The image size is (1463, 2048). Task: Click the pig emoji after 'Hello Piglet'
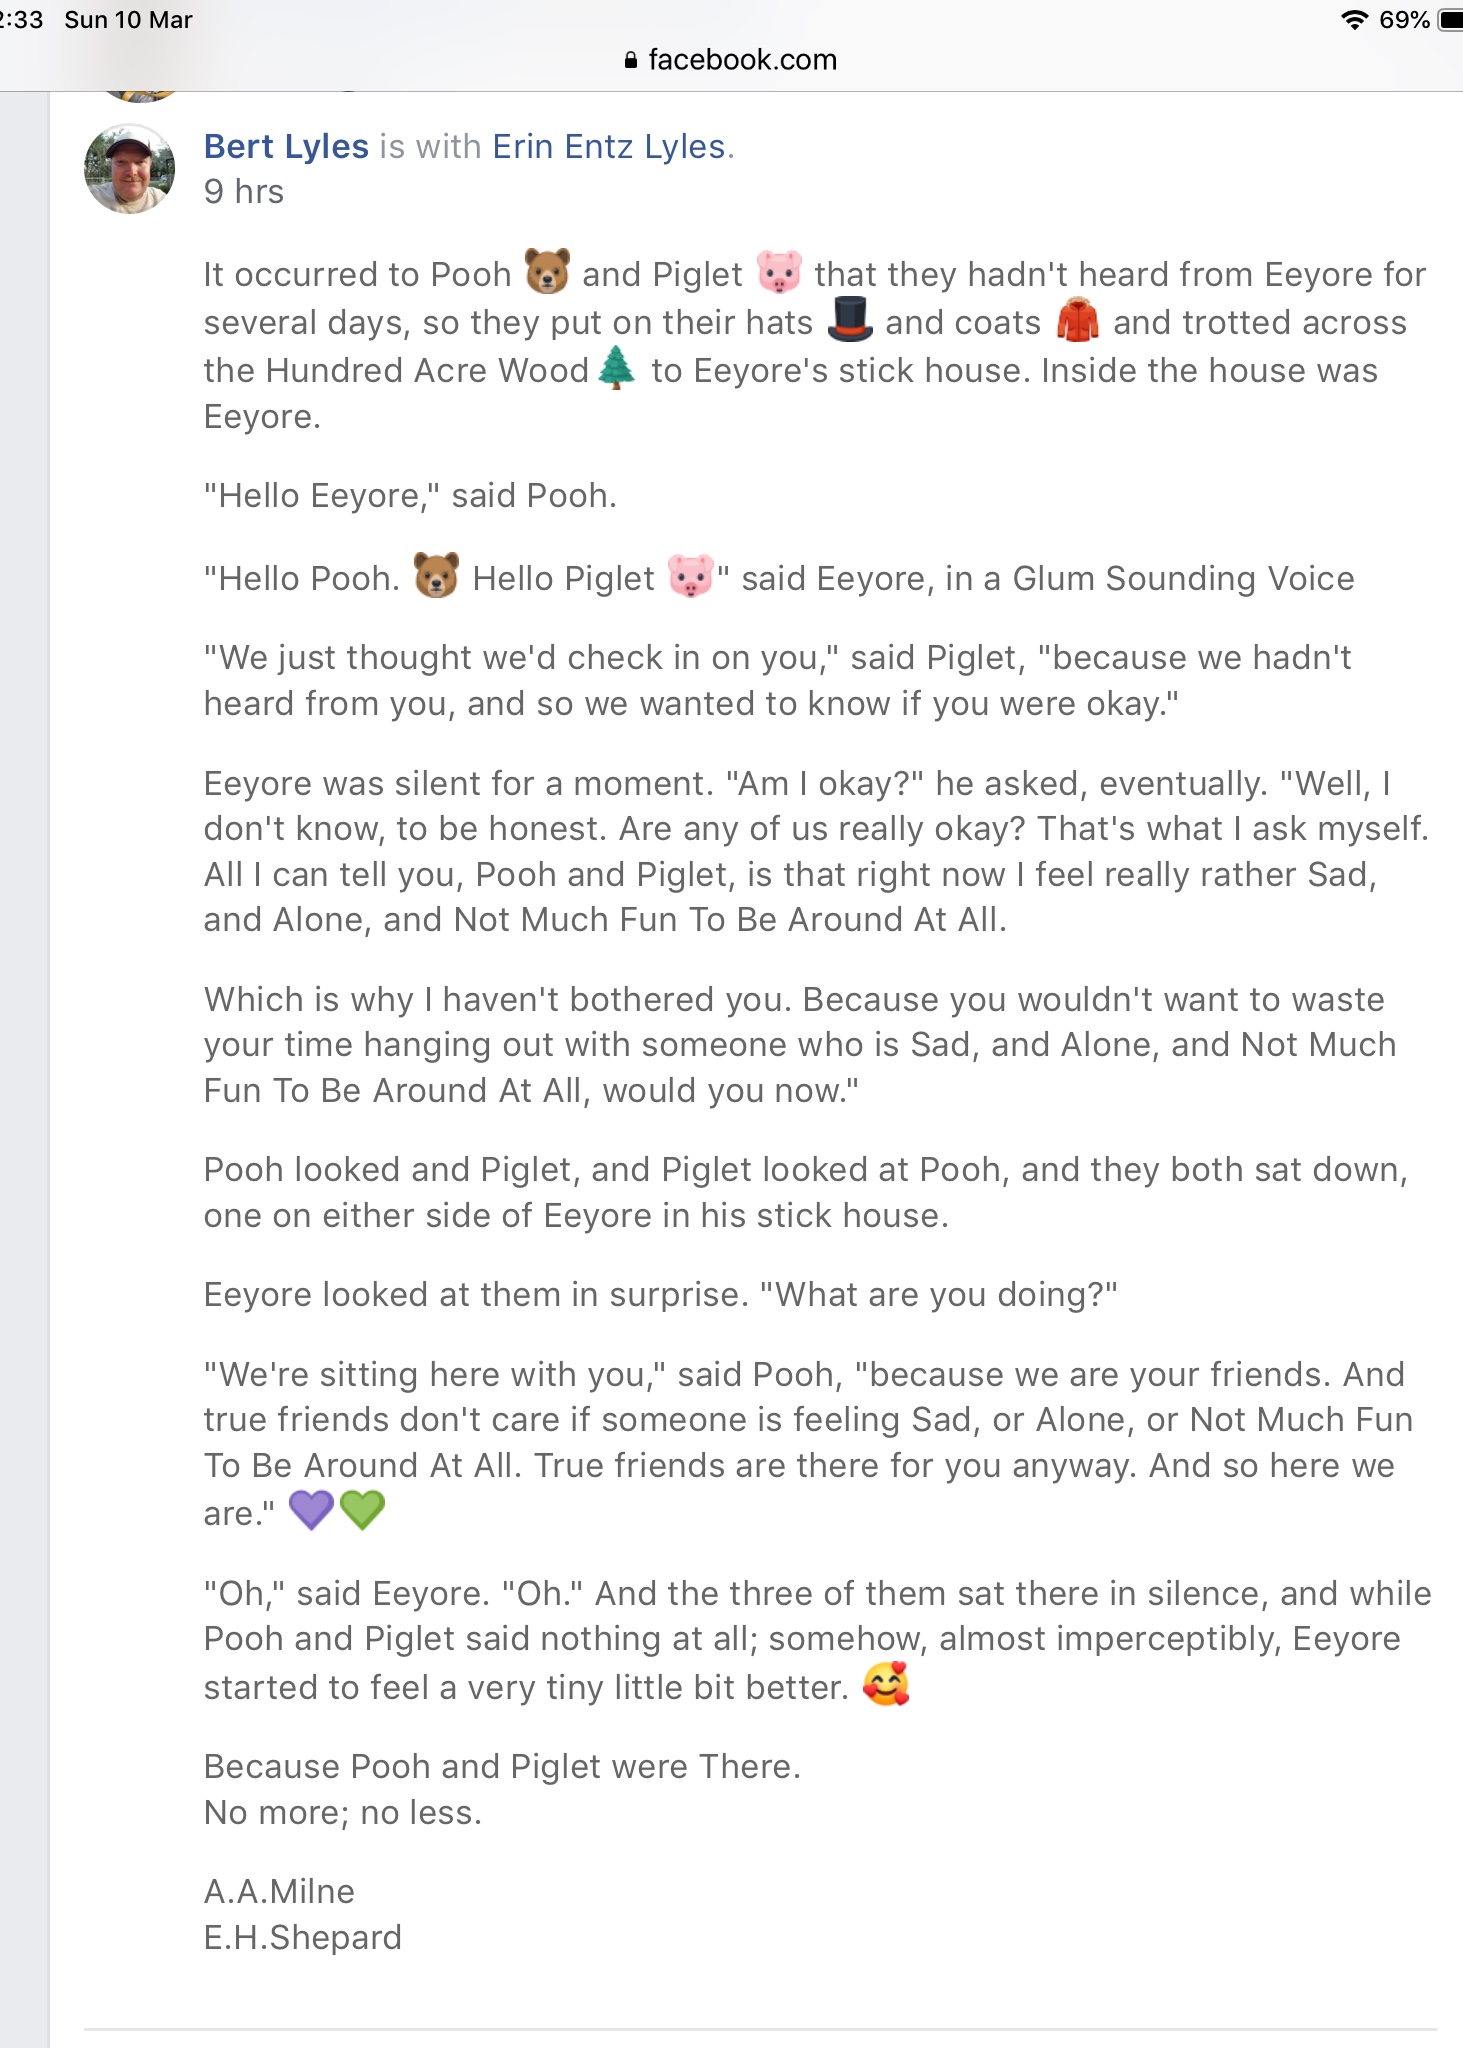tap(691, 575)
